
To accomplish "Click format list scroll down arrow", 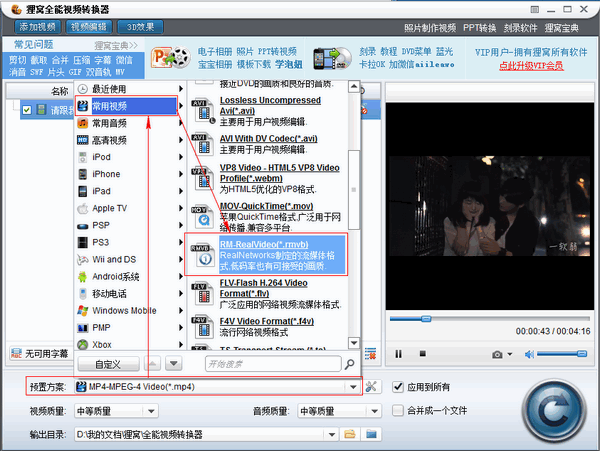I will (x=354, y=342).
